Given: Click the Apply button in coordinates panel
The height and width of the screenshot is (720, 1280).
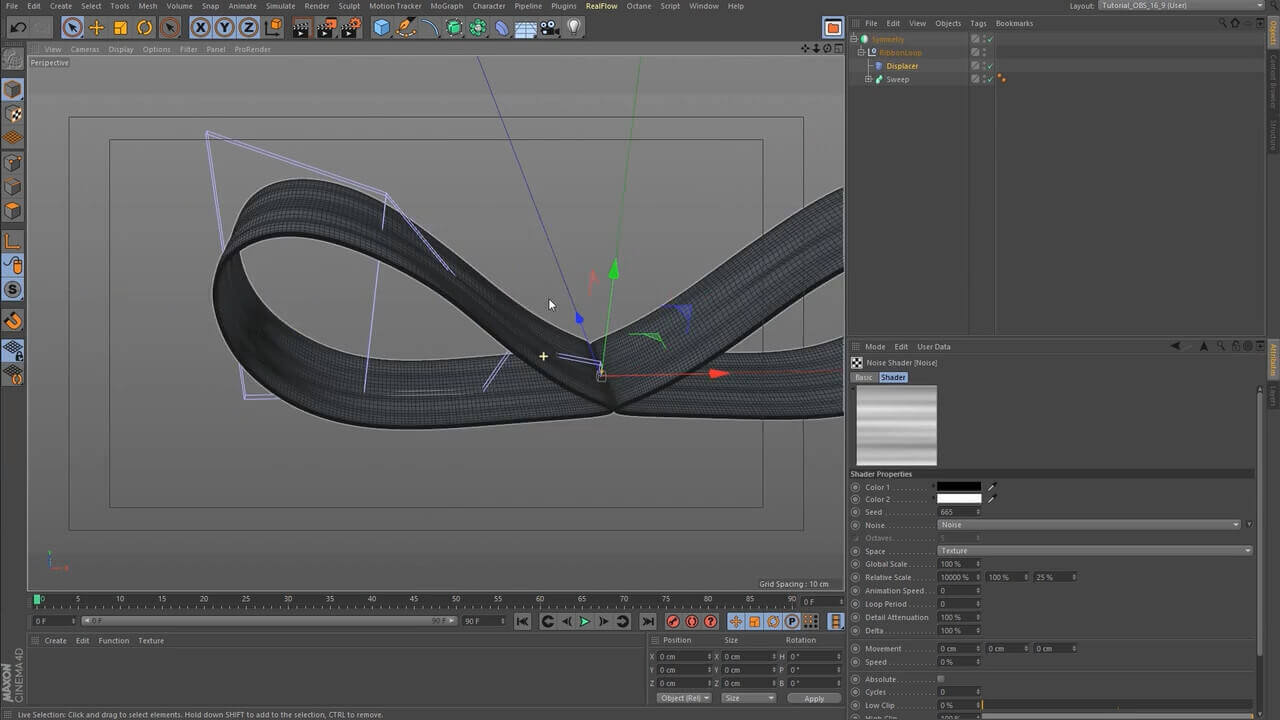Looking at the screenshot, I should [813, 698].
